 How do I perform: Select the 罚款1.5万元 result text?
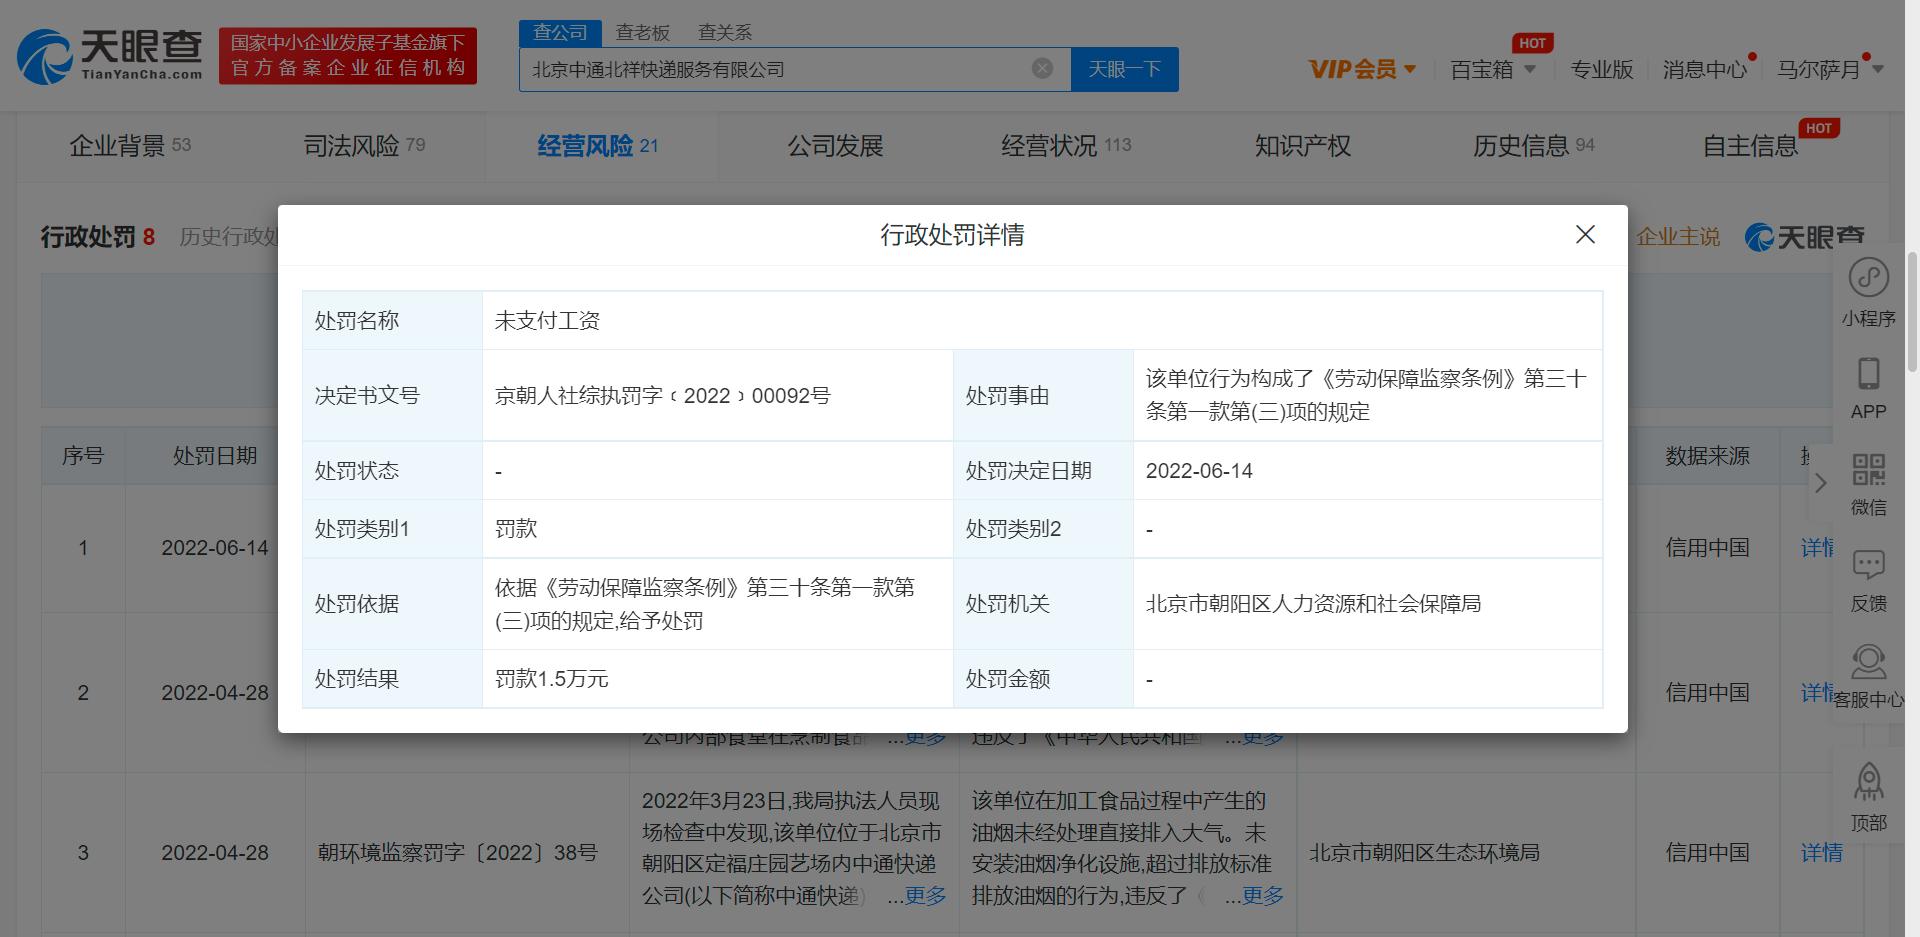click(x=551, y=678)
